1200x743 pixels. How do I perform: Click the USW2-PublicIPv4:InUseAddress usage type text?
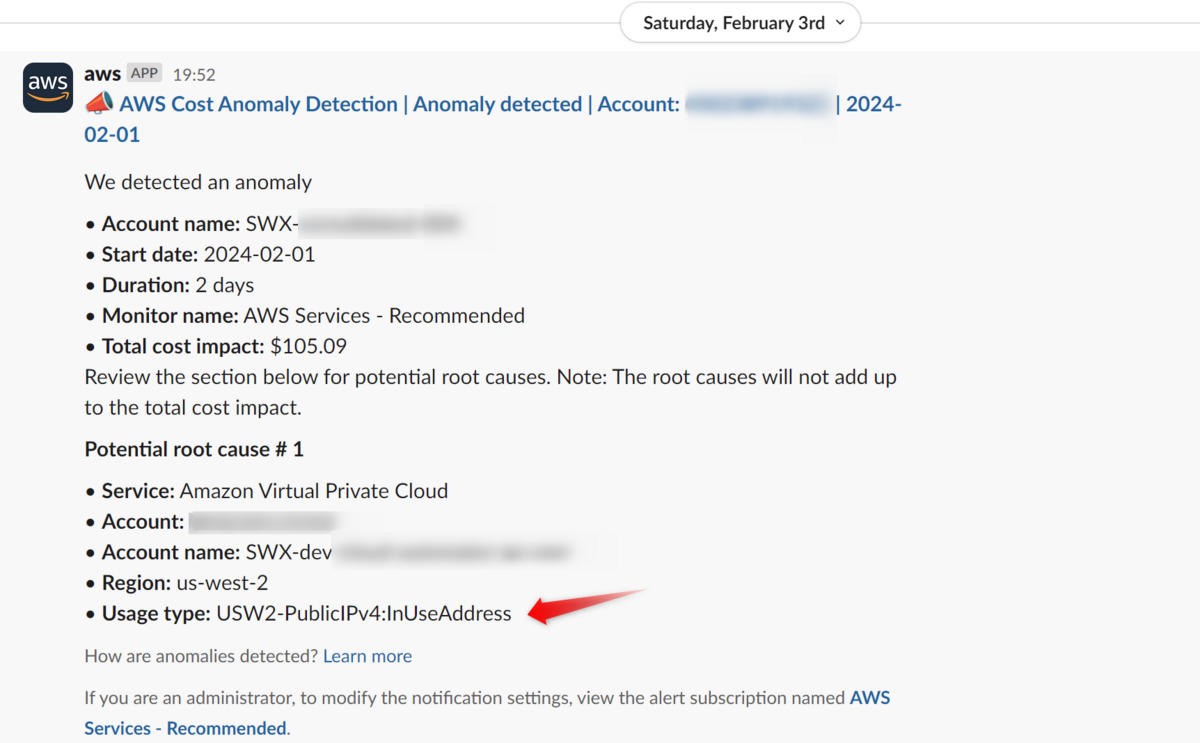tap(364, 613)
